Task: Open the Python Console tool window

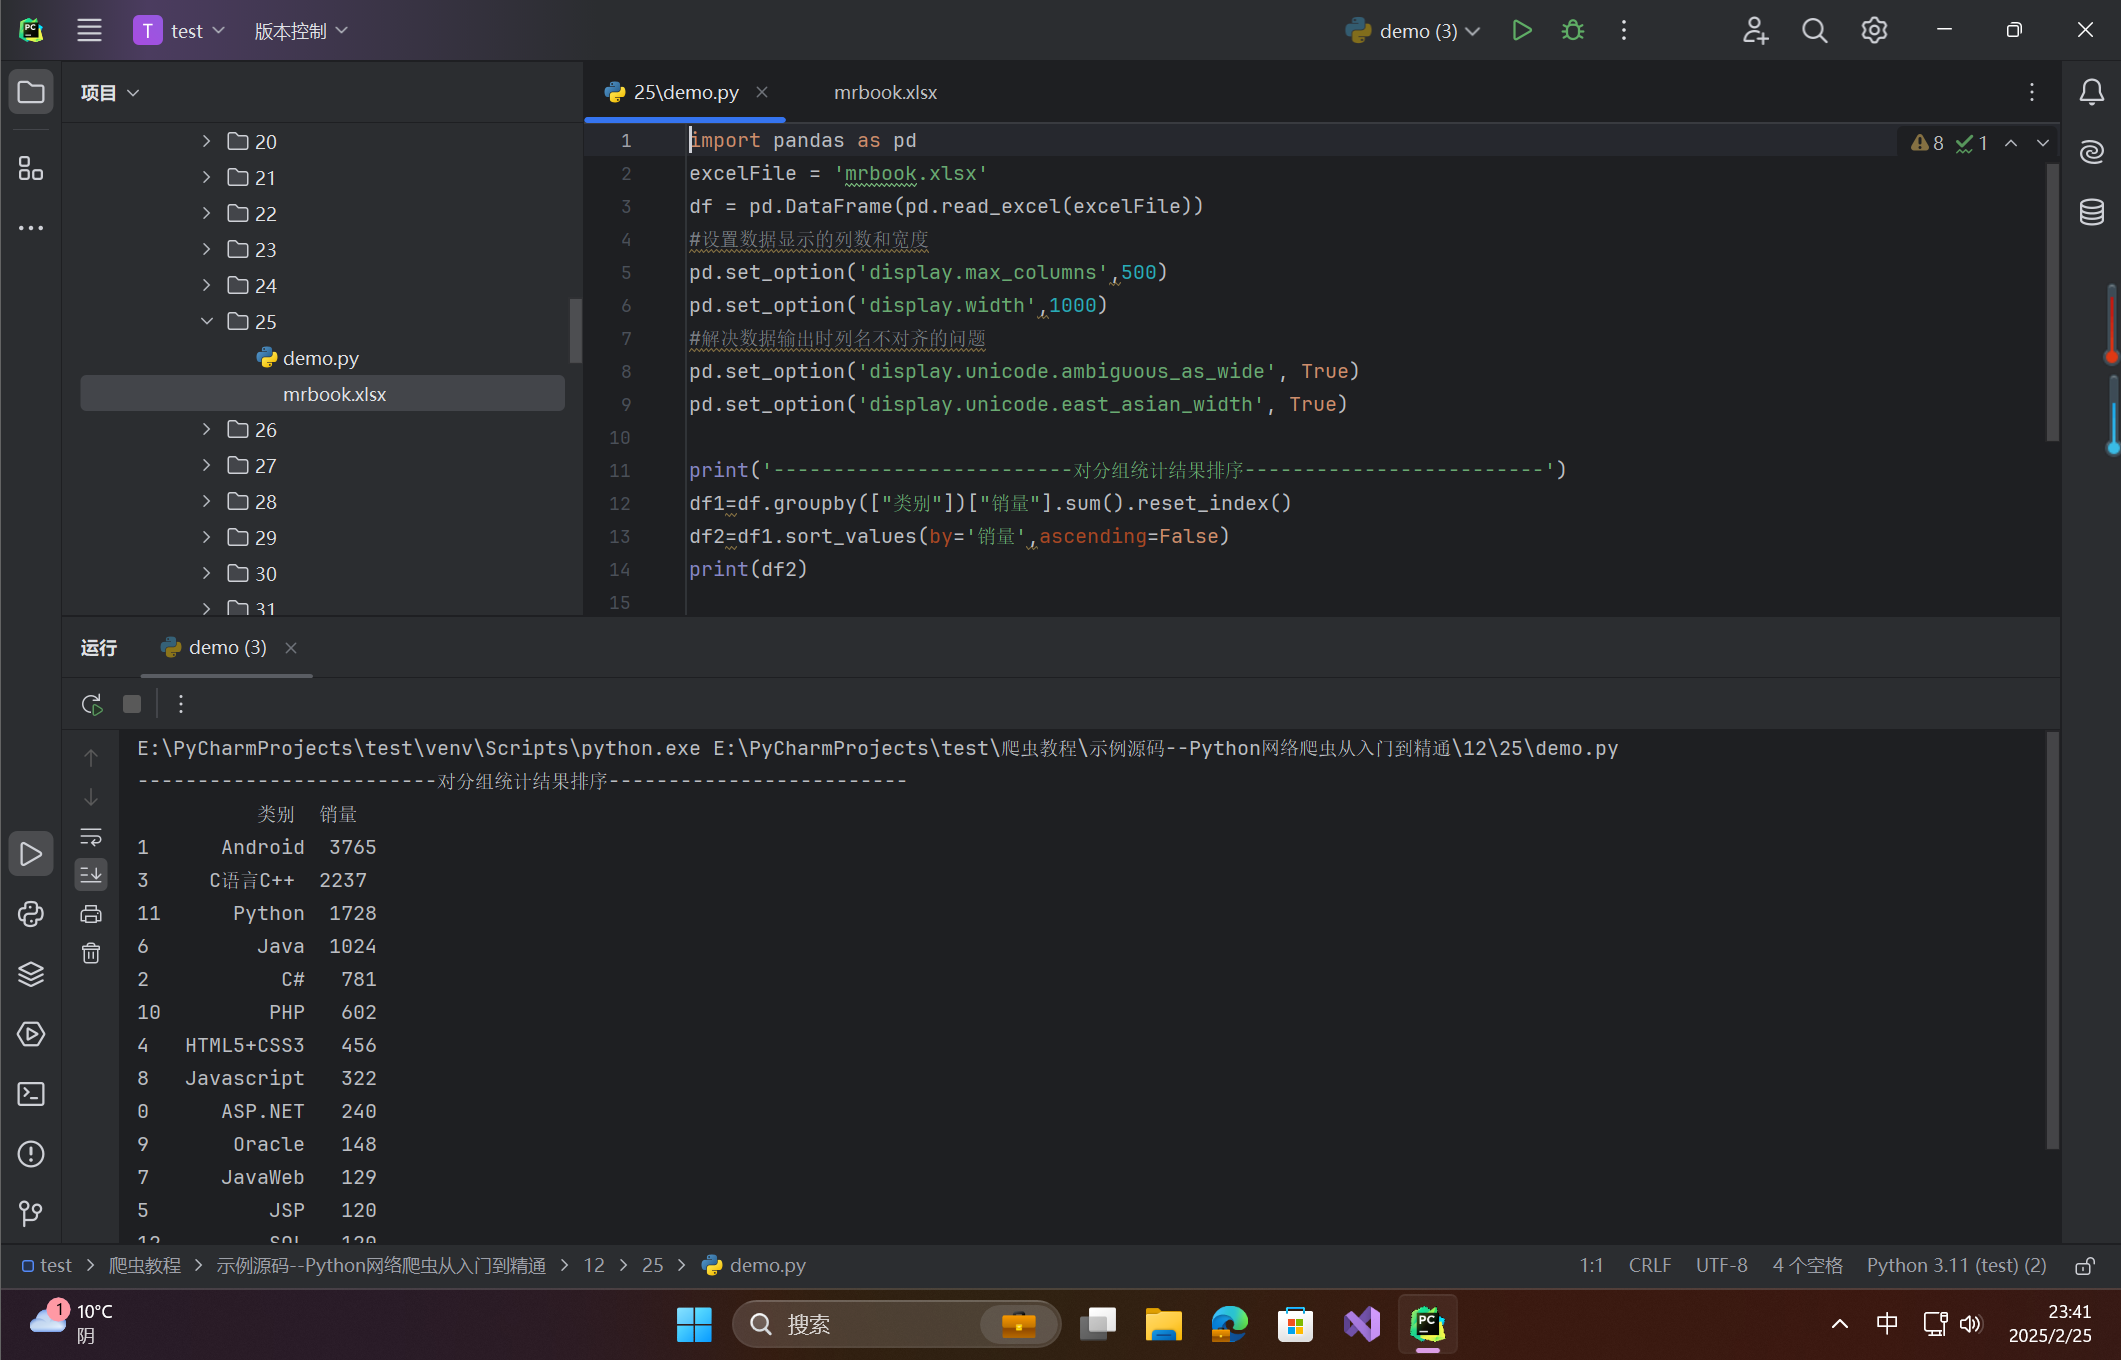Action: pos(31,914)
